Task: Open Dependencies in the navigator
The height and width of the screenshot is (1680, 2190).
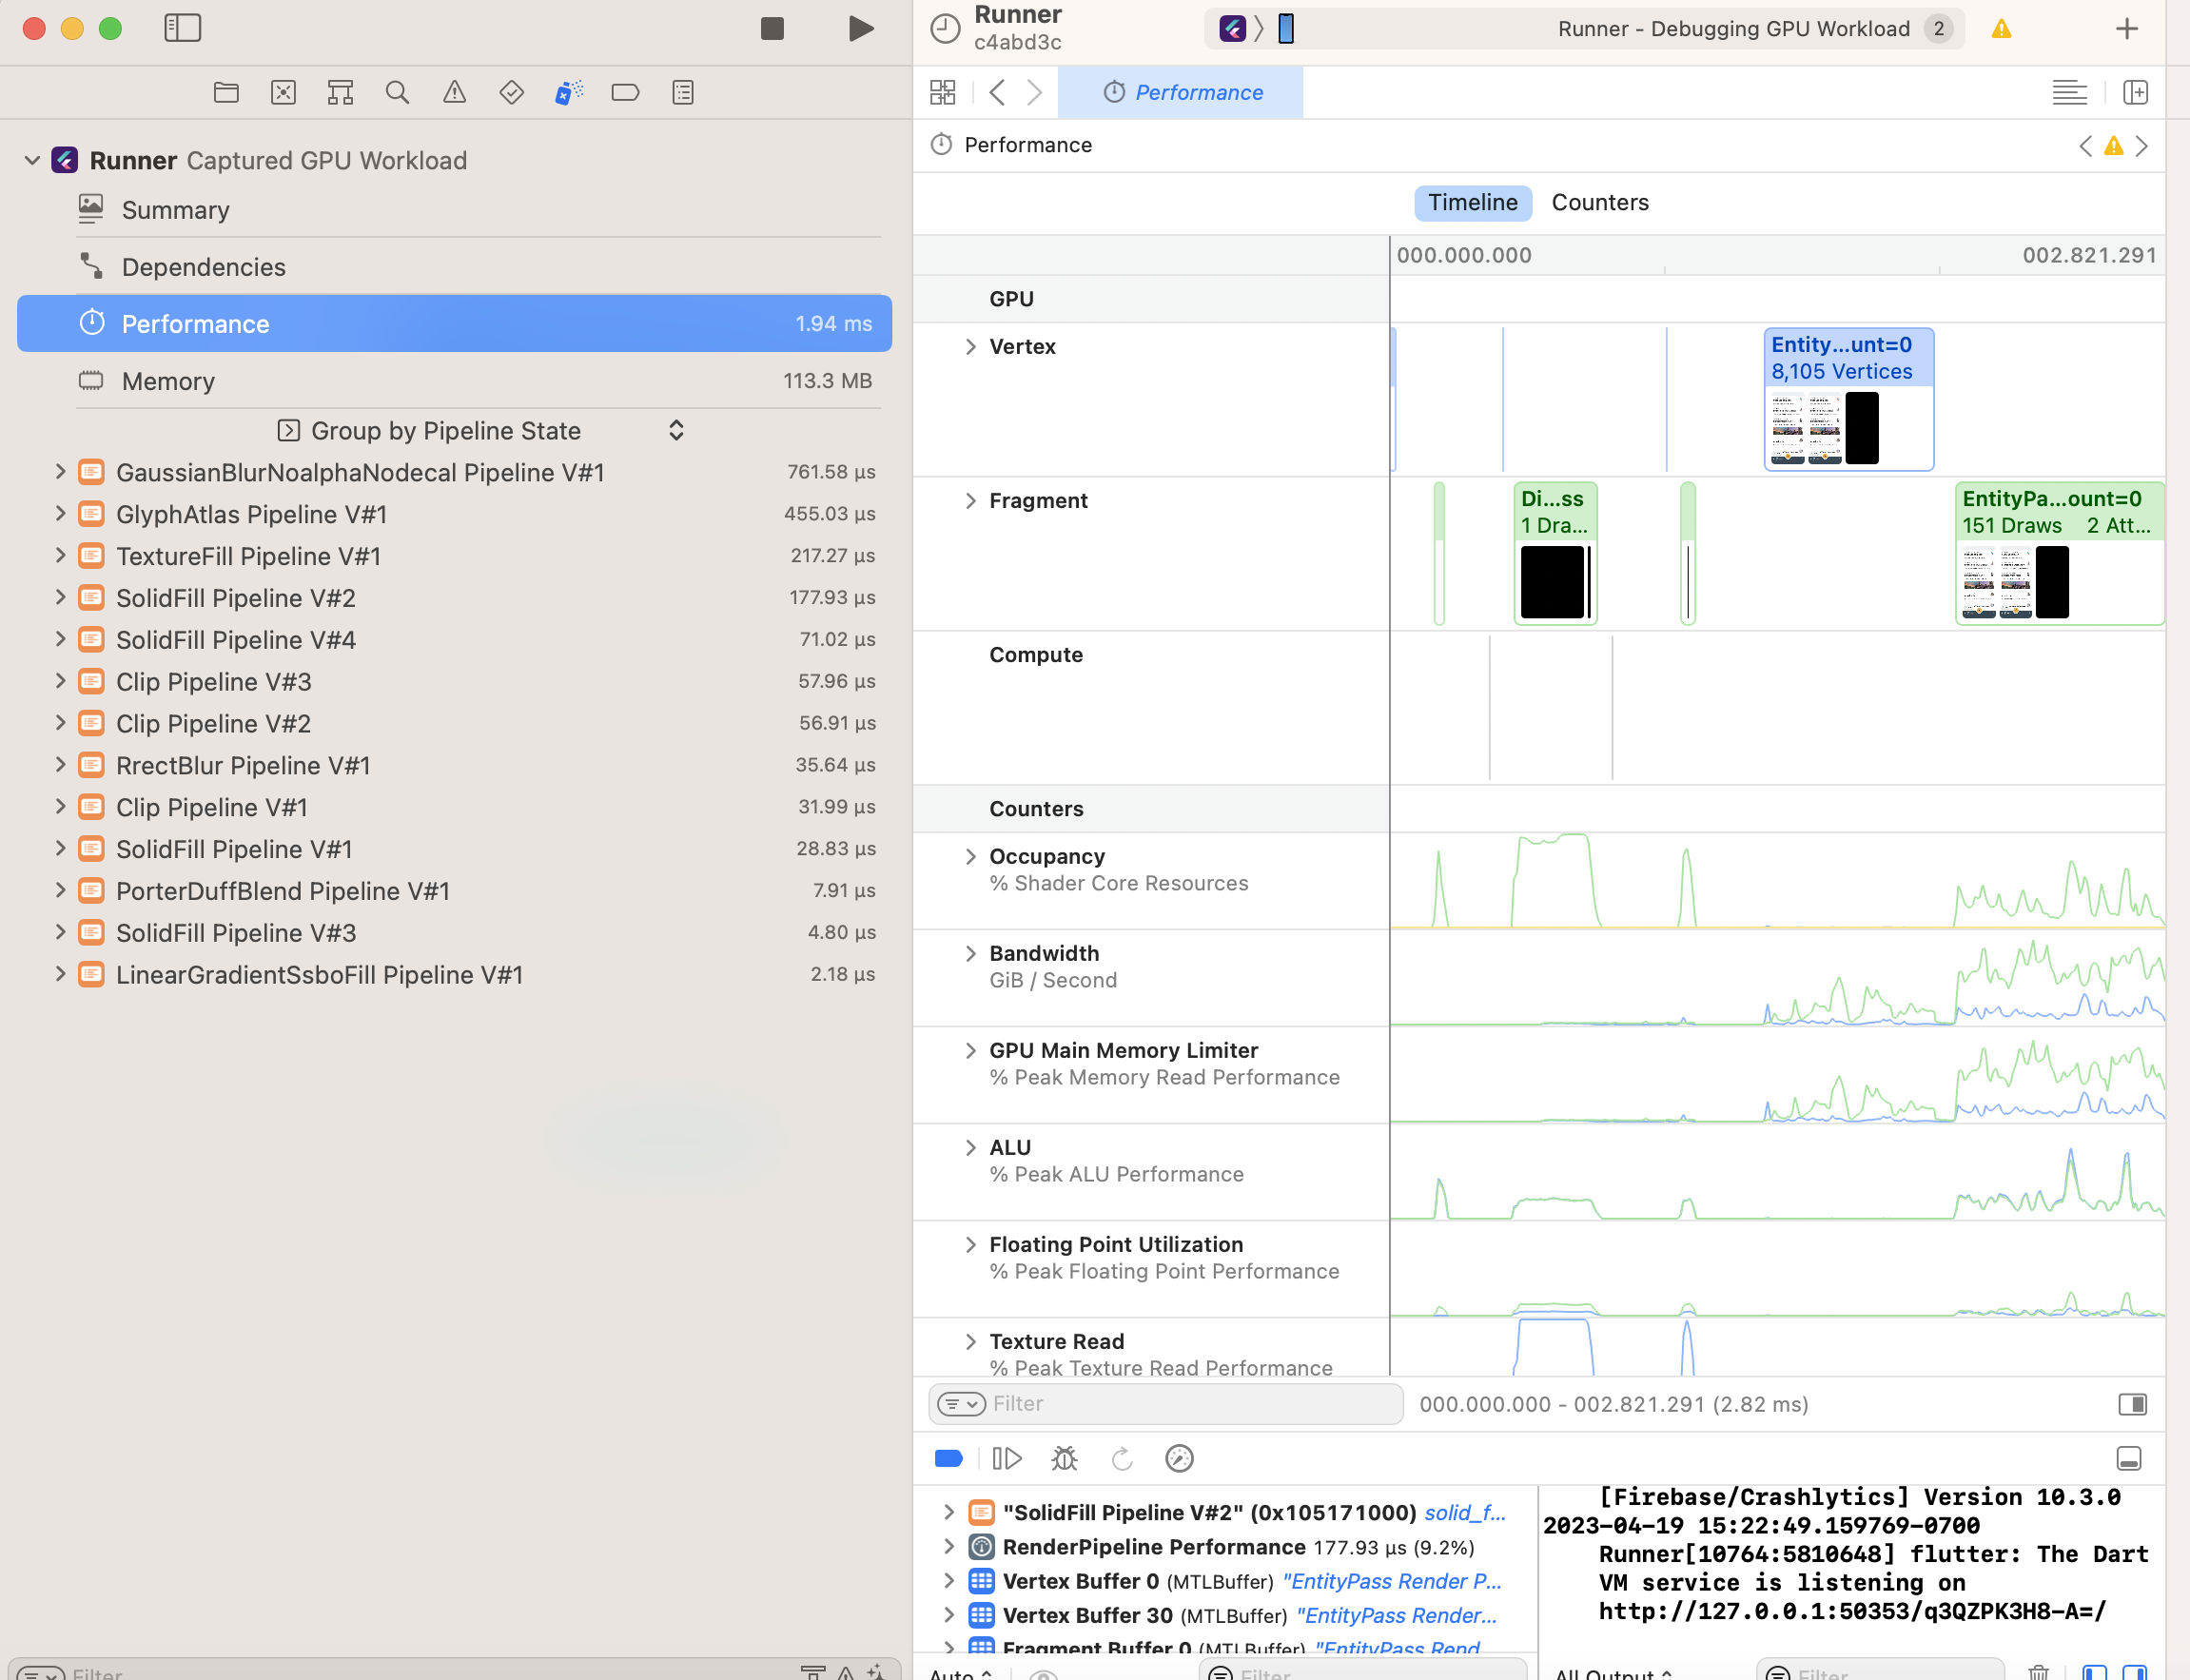Action: pos(203,267)
